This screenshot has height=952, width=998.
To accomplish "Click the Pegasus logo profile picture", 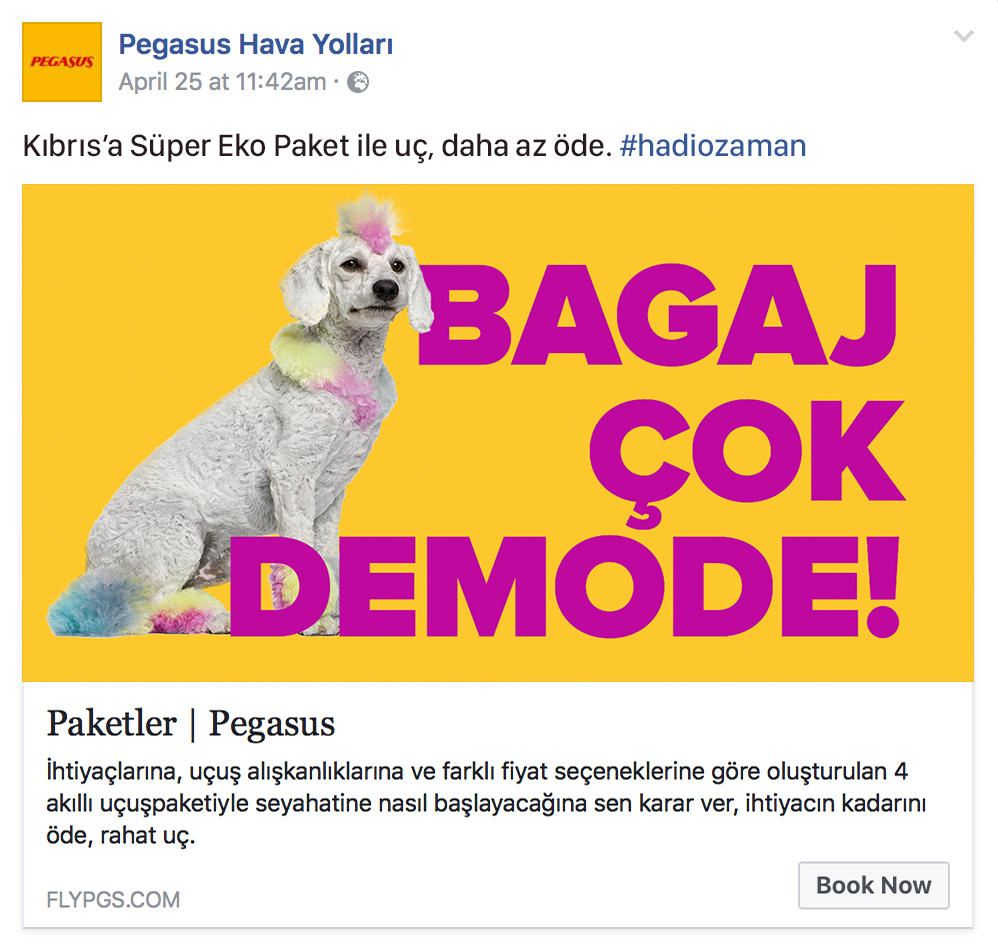I will 62,62.
